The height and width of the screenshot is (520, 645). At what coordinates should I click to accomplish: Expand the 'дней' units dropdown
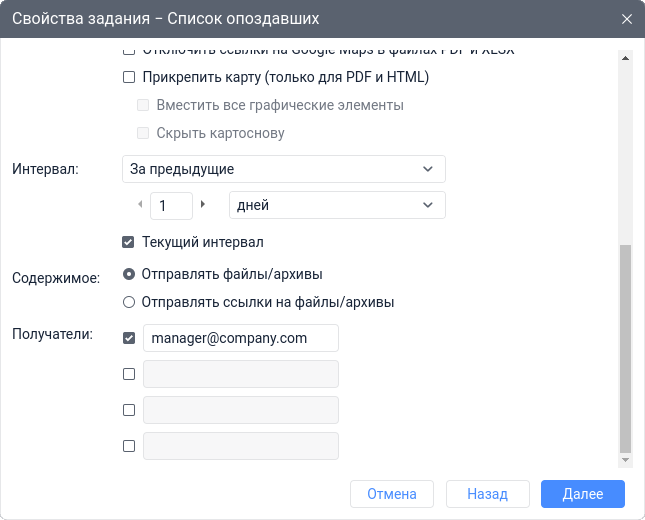coord(337,205)
